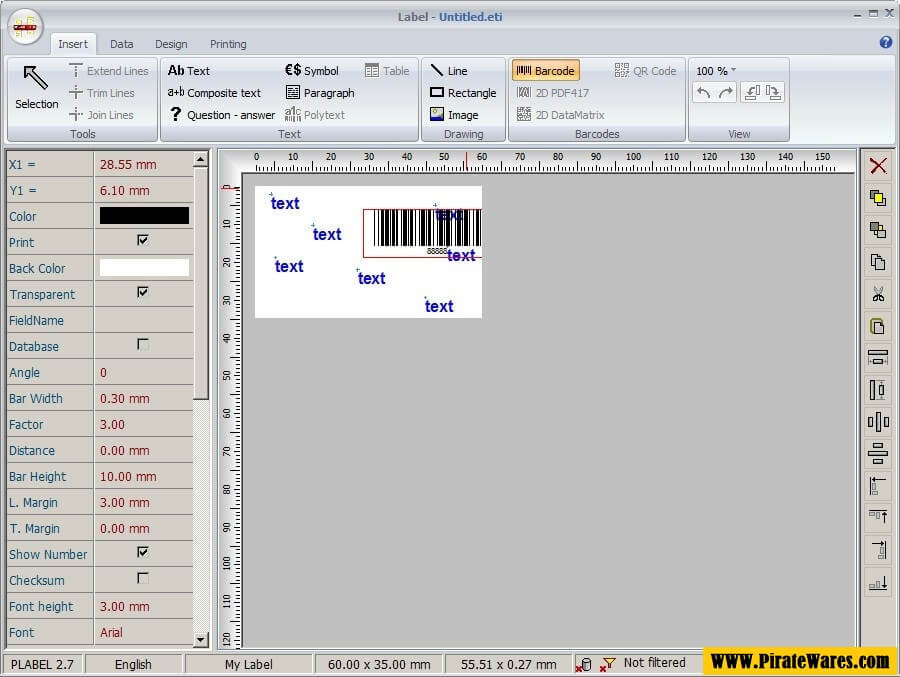The image size is (900, 677).
Task: Open the 100 % zoom dropdown
Action: point(716,71)
